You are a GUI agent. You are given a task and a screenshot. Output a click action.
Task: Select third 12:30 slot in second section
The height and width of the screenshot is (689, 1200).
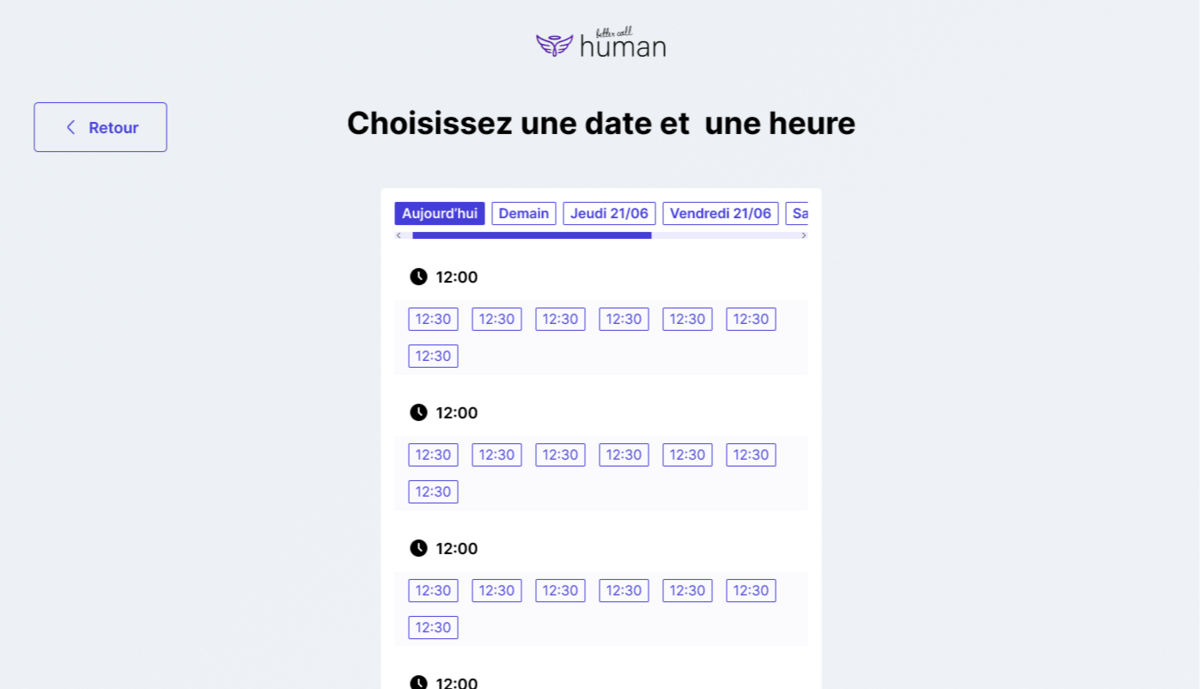560,455
